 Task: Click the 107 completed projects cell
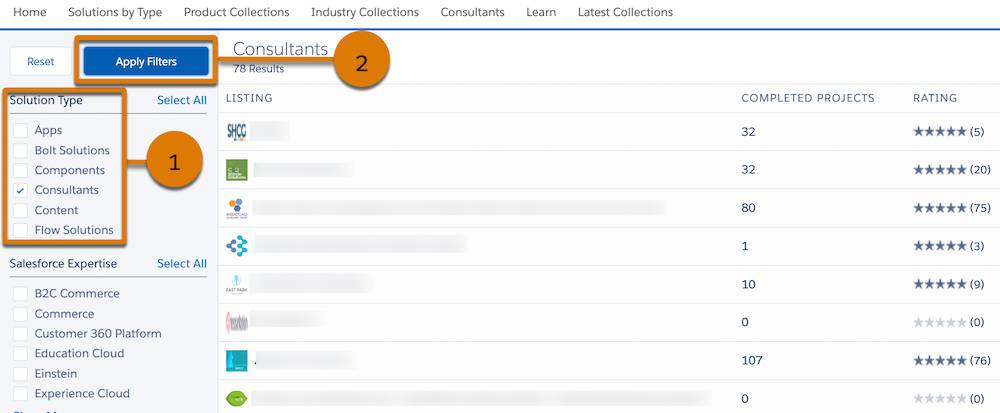pyautogui.click(x=752, y=361)
